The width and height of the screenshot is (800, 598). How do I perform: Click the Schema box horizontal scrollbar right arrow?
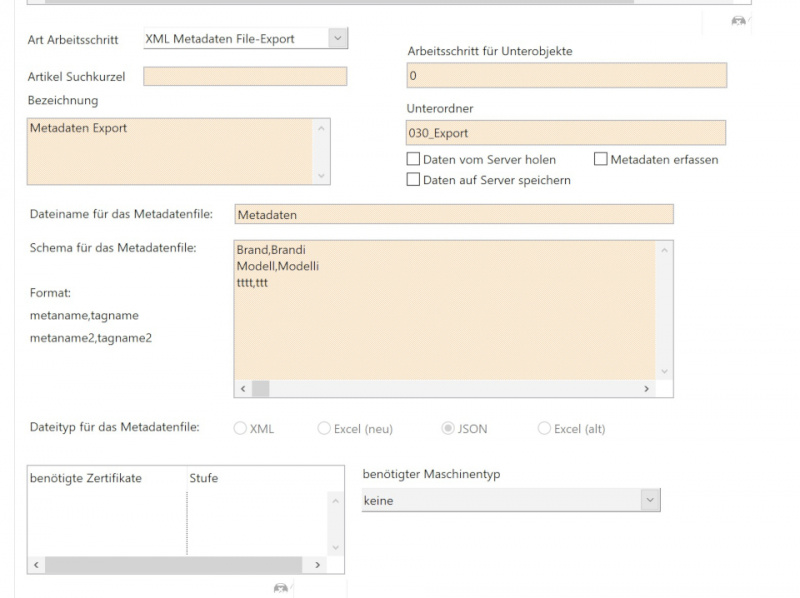point(646,388)
